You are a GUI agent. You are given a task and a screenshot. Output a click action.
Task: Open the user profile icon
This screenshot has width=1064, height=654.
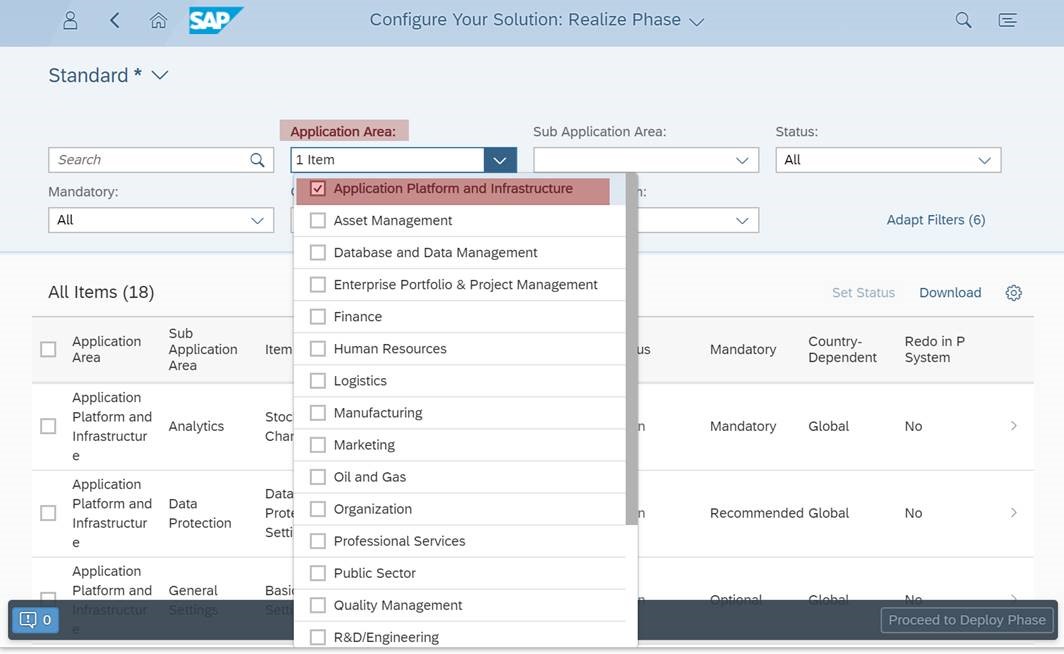tap(70, 20)
